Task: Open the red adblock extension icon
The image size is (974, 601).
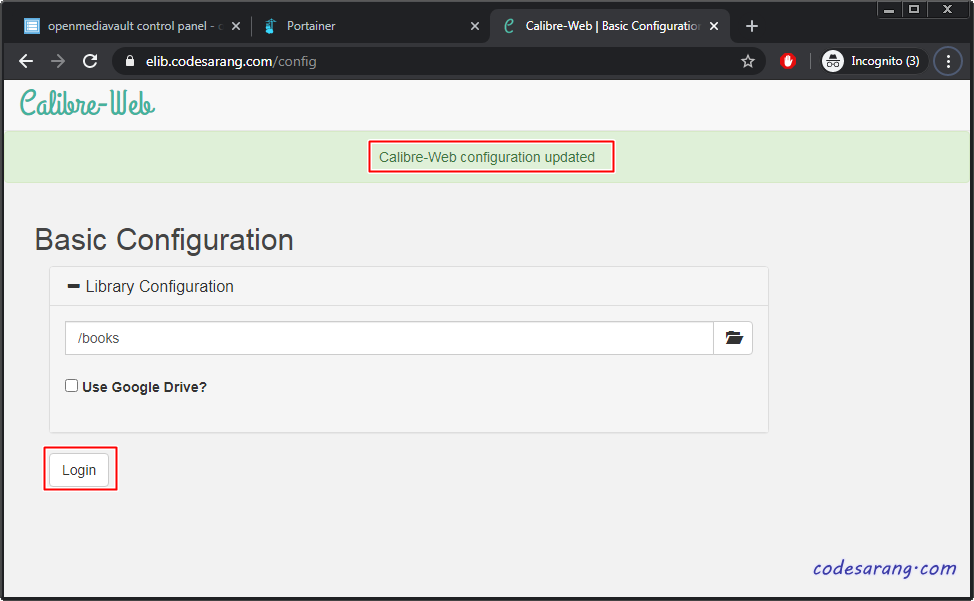Action: point(788,61)
